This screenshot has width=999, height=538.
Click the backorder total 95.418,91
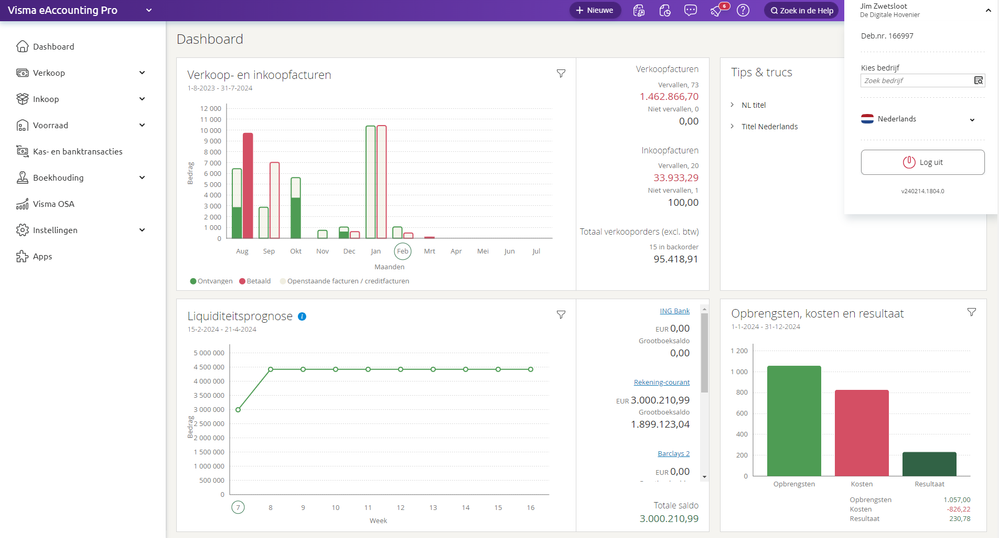click(x=676, y=259)
